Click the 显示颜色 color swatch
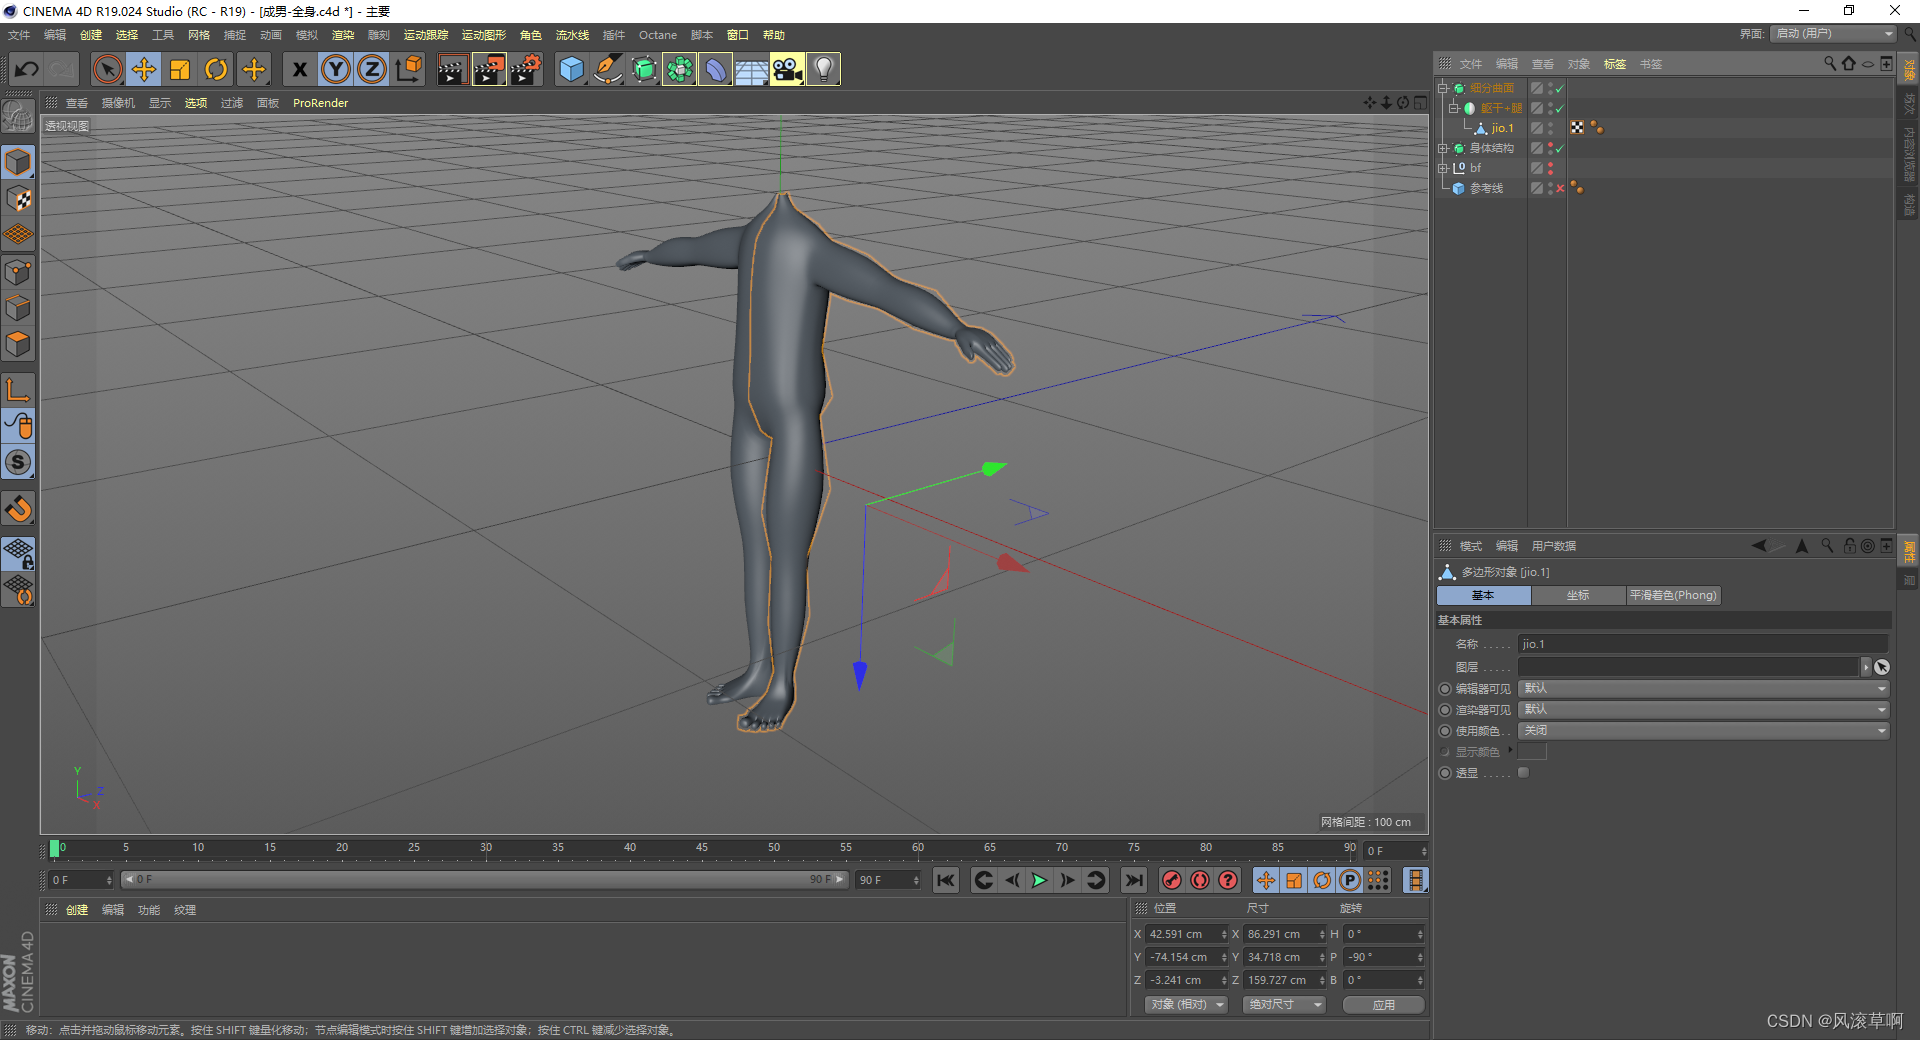Image resolution: width=1920 pixels, height=1040 pixels. pos(1533,751)
